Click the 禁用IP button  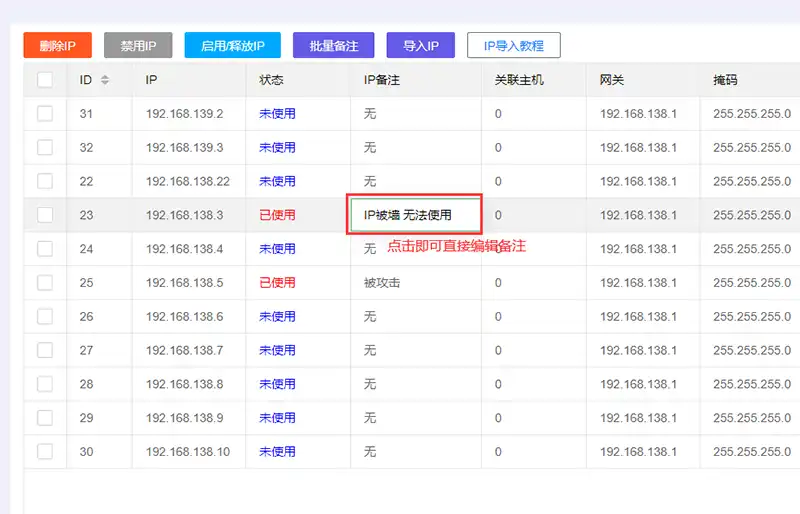pos(138,45)
